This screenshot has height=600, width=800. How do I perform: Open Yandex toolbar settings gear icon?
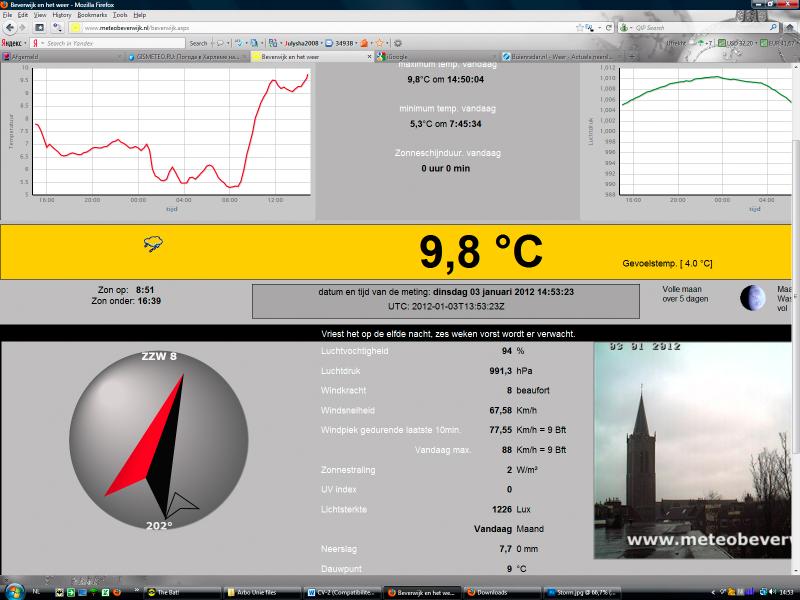click(398, 43)
